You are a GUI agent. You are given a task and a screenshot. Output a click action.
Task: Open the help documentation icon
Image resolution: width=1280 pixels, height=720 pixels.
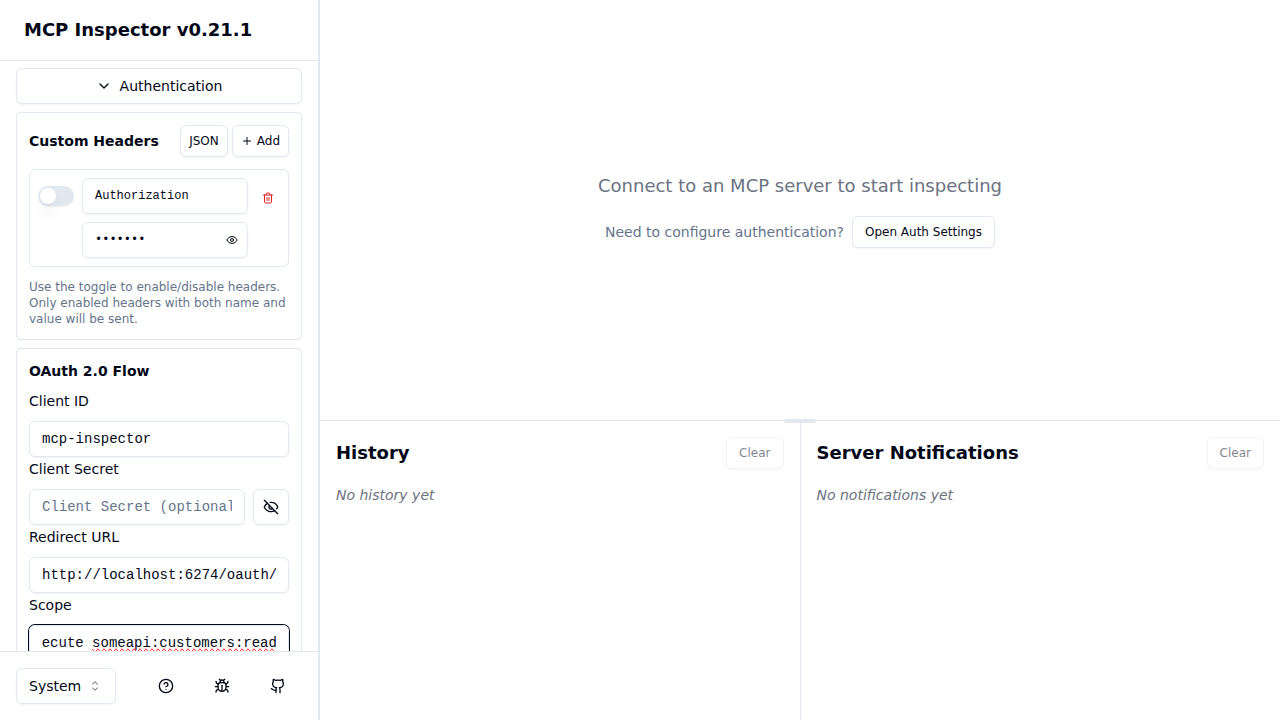(166, 686)
